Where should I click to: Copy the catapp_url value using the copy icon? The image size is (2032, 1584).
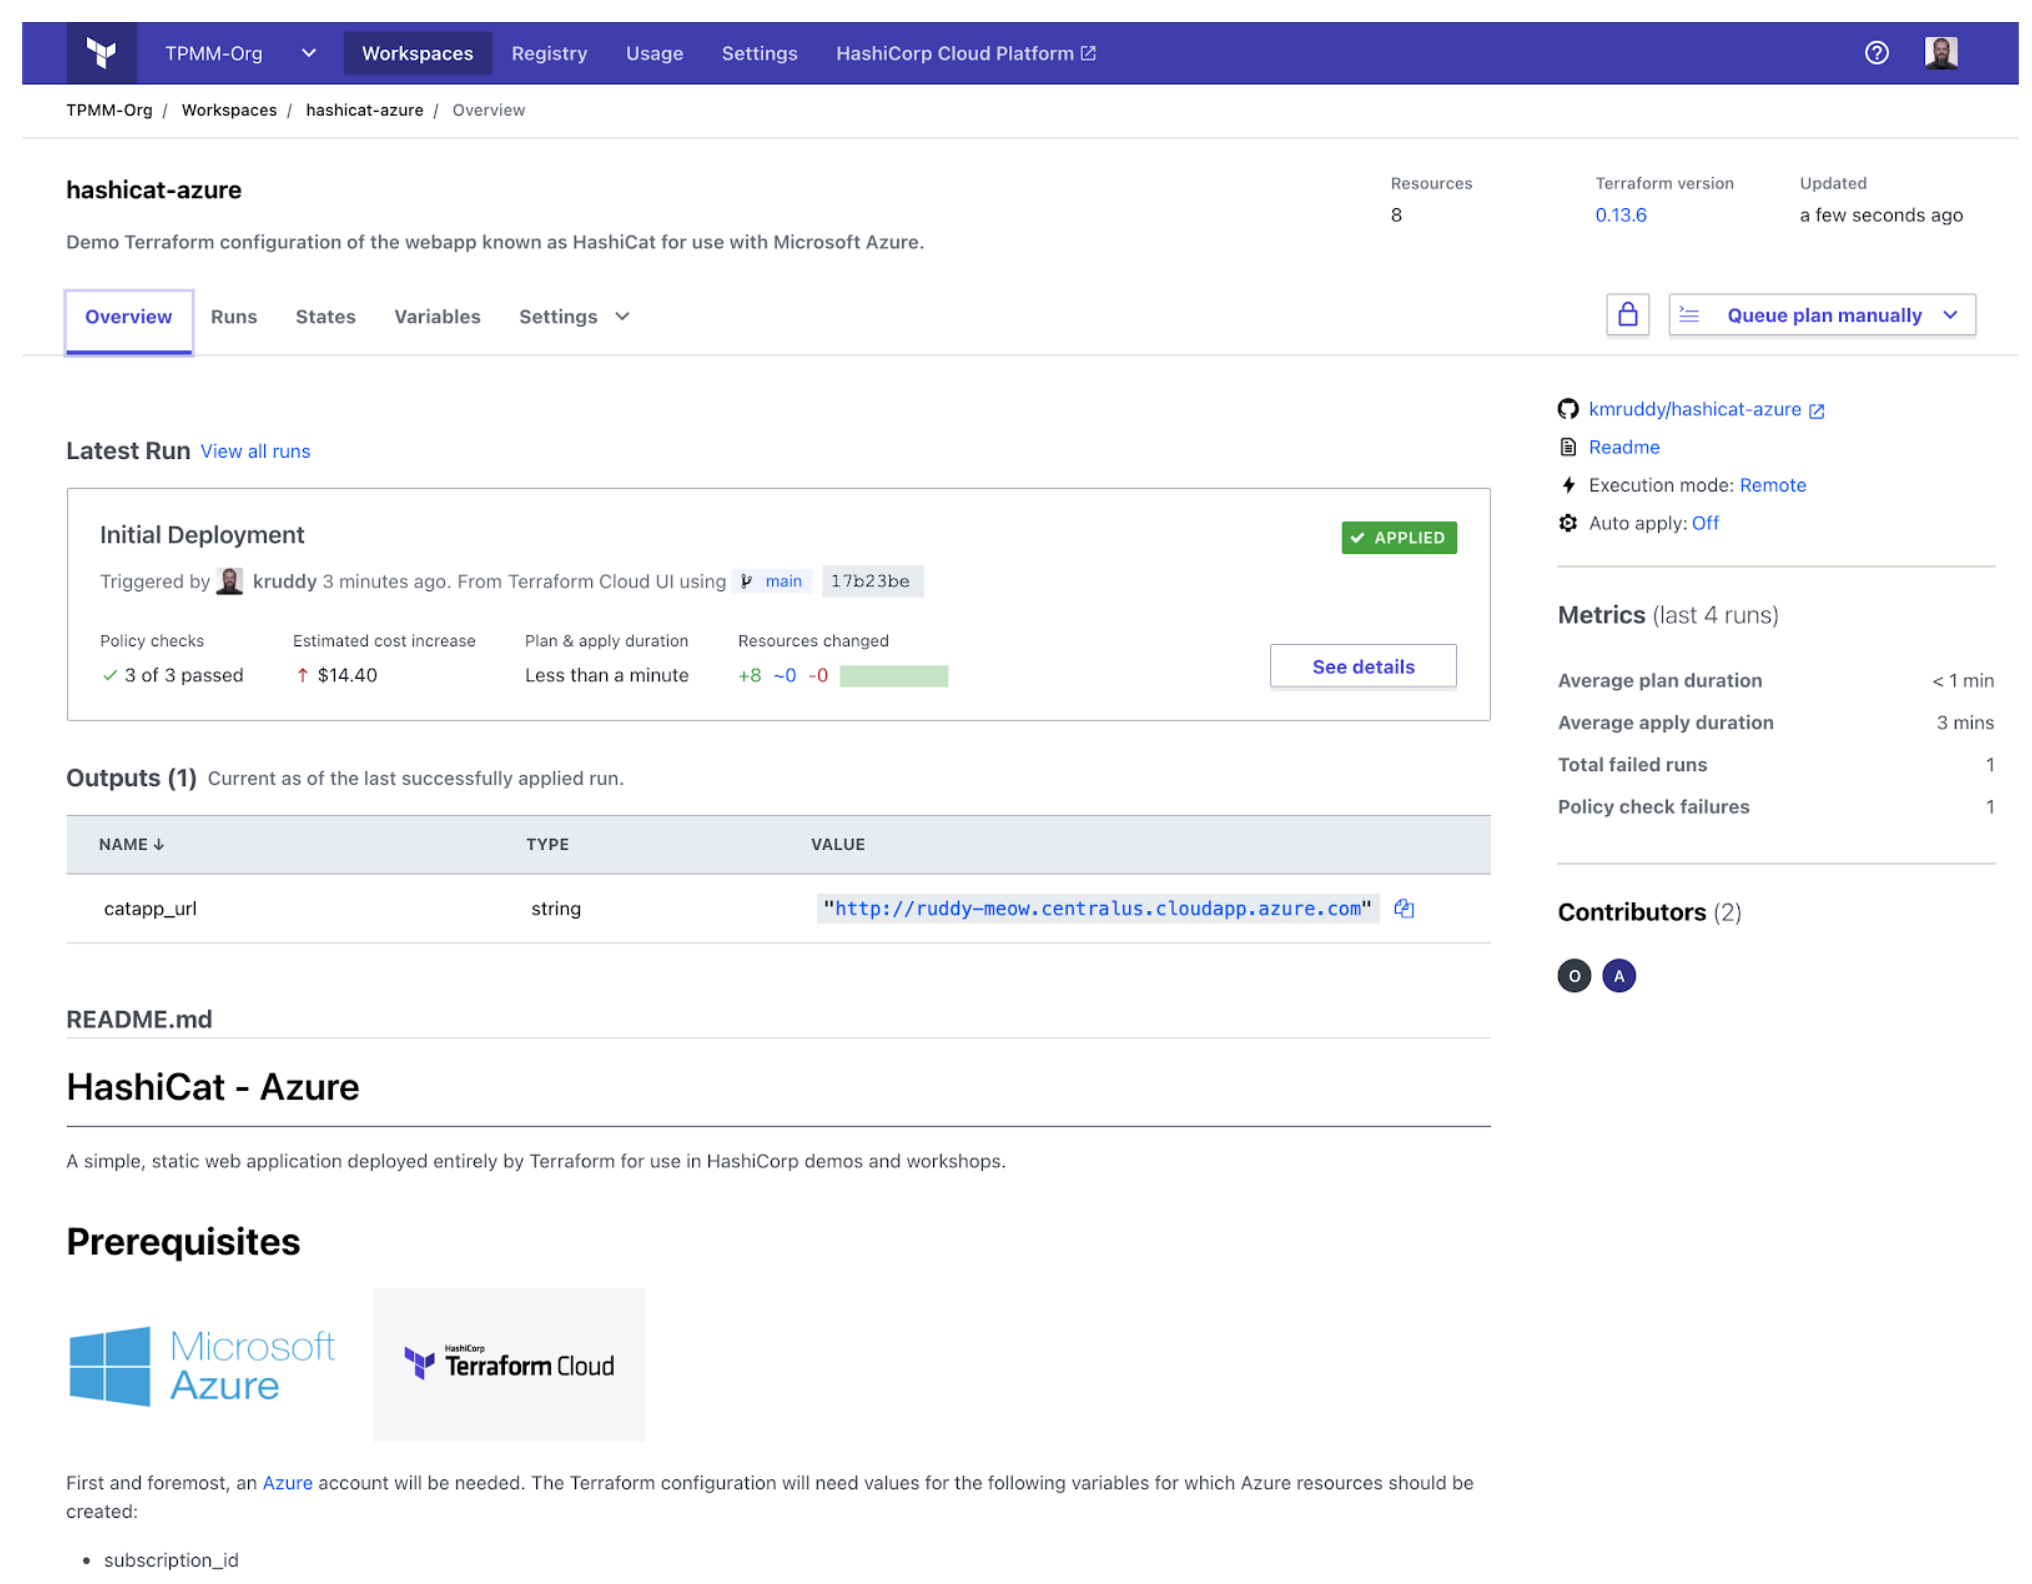[1404, 908]
